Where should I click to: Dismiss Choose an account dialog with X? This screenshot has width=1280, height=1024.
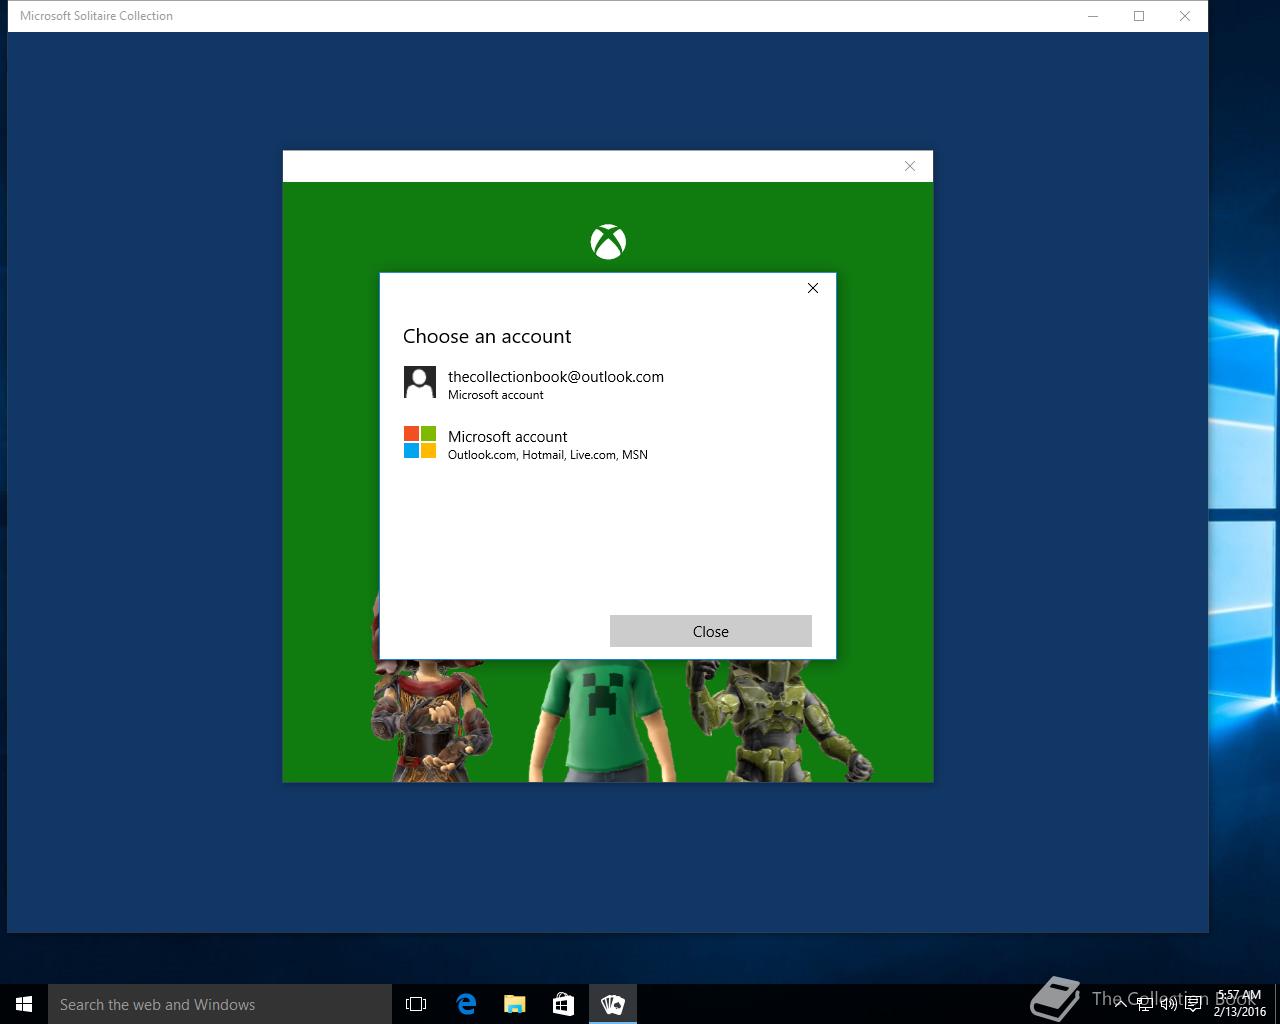click(813, 288)
